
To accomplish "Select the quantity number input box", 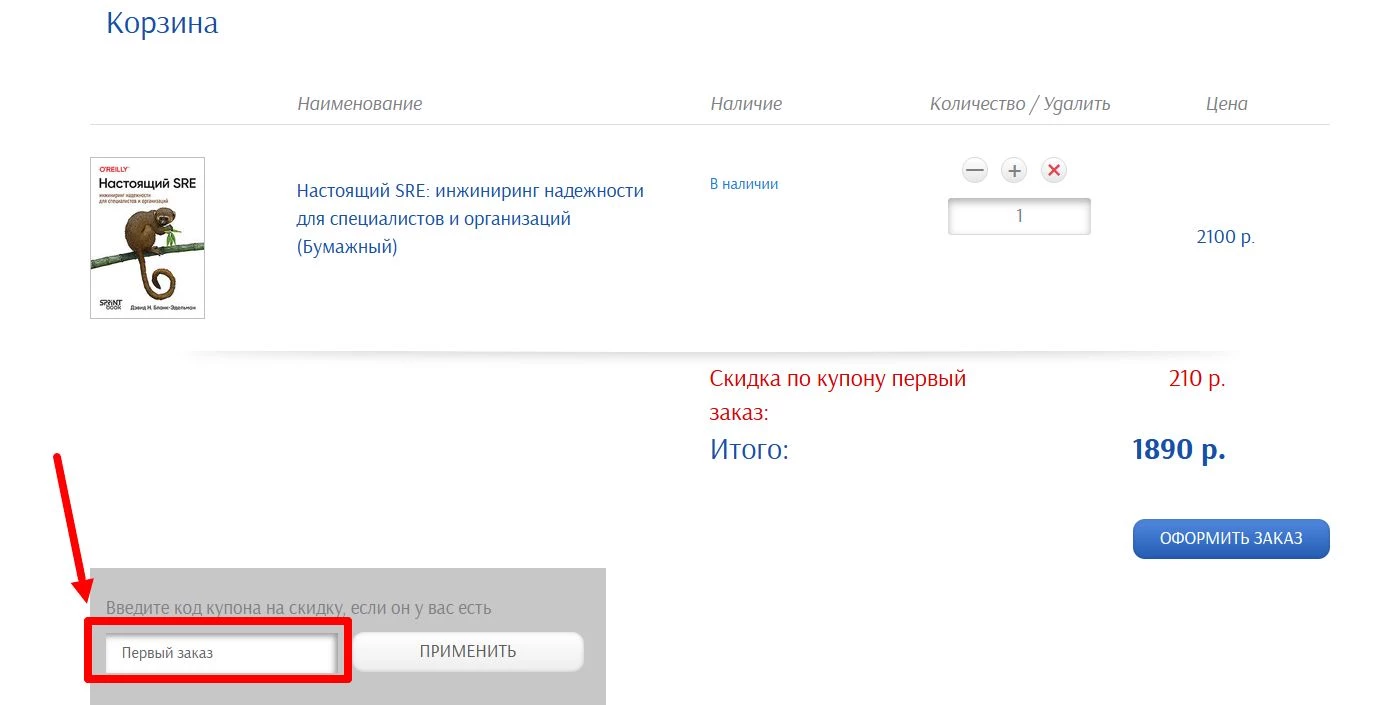I will click(x=1019, y=215).
